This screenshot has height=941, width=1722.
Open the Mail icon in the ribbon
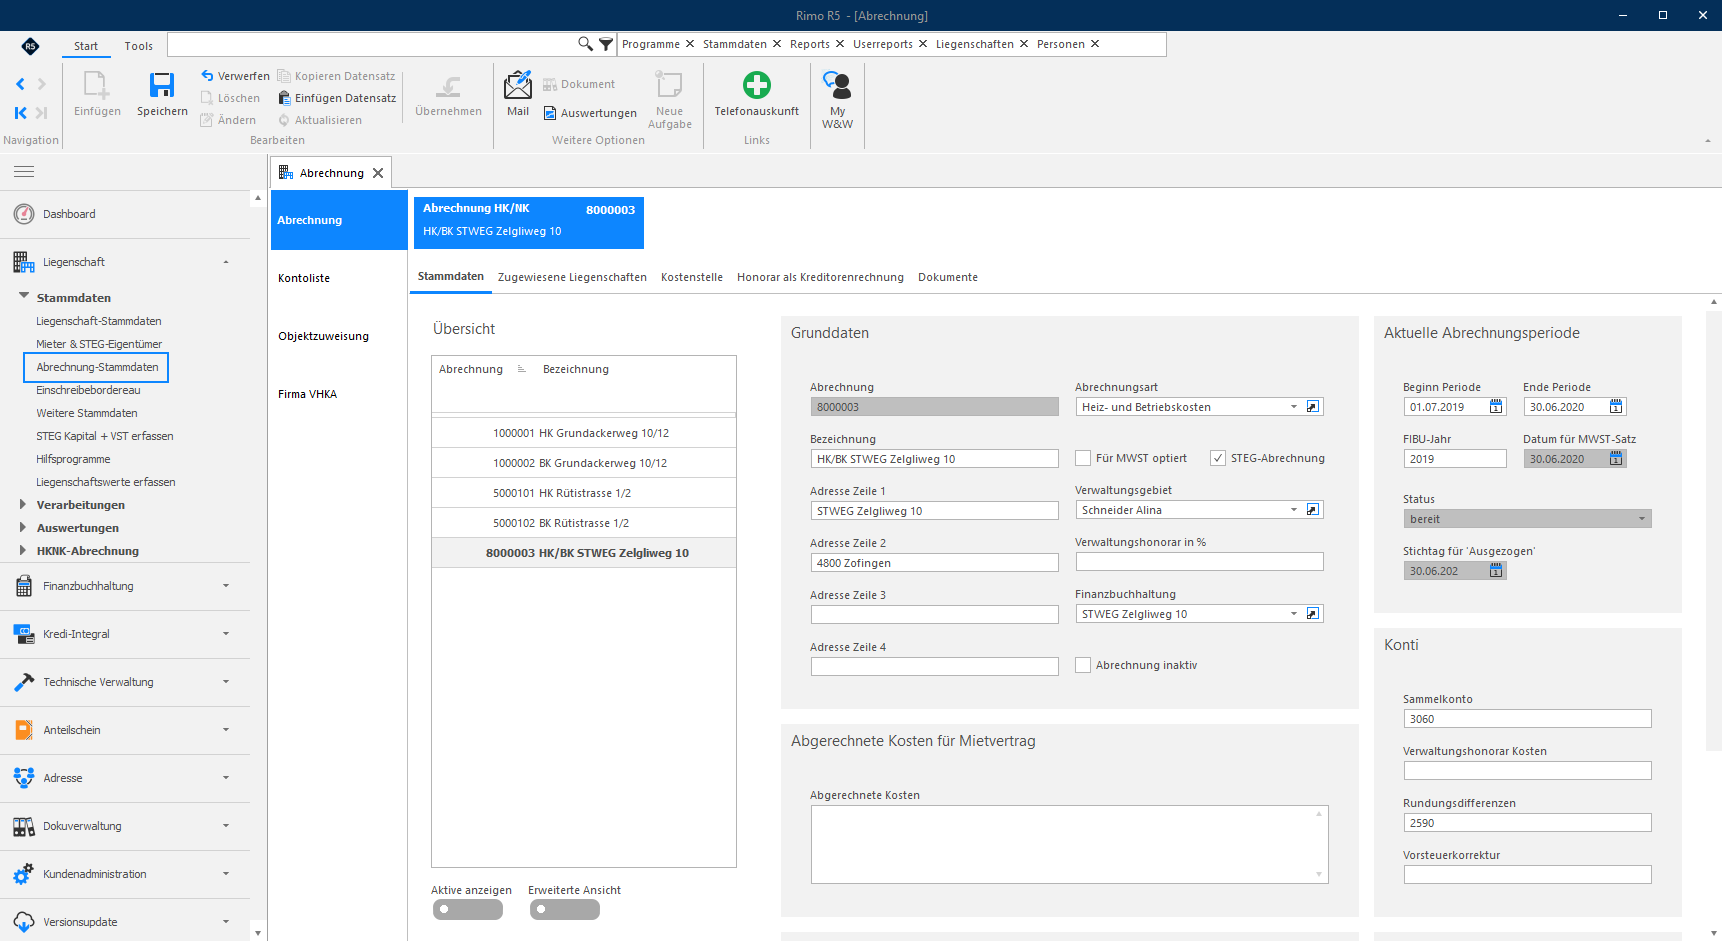(x=518, y=85)
